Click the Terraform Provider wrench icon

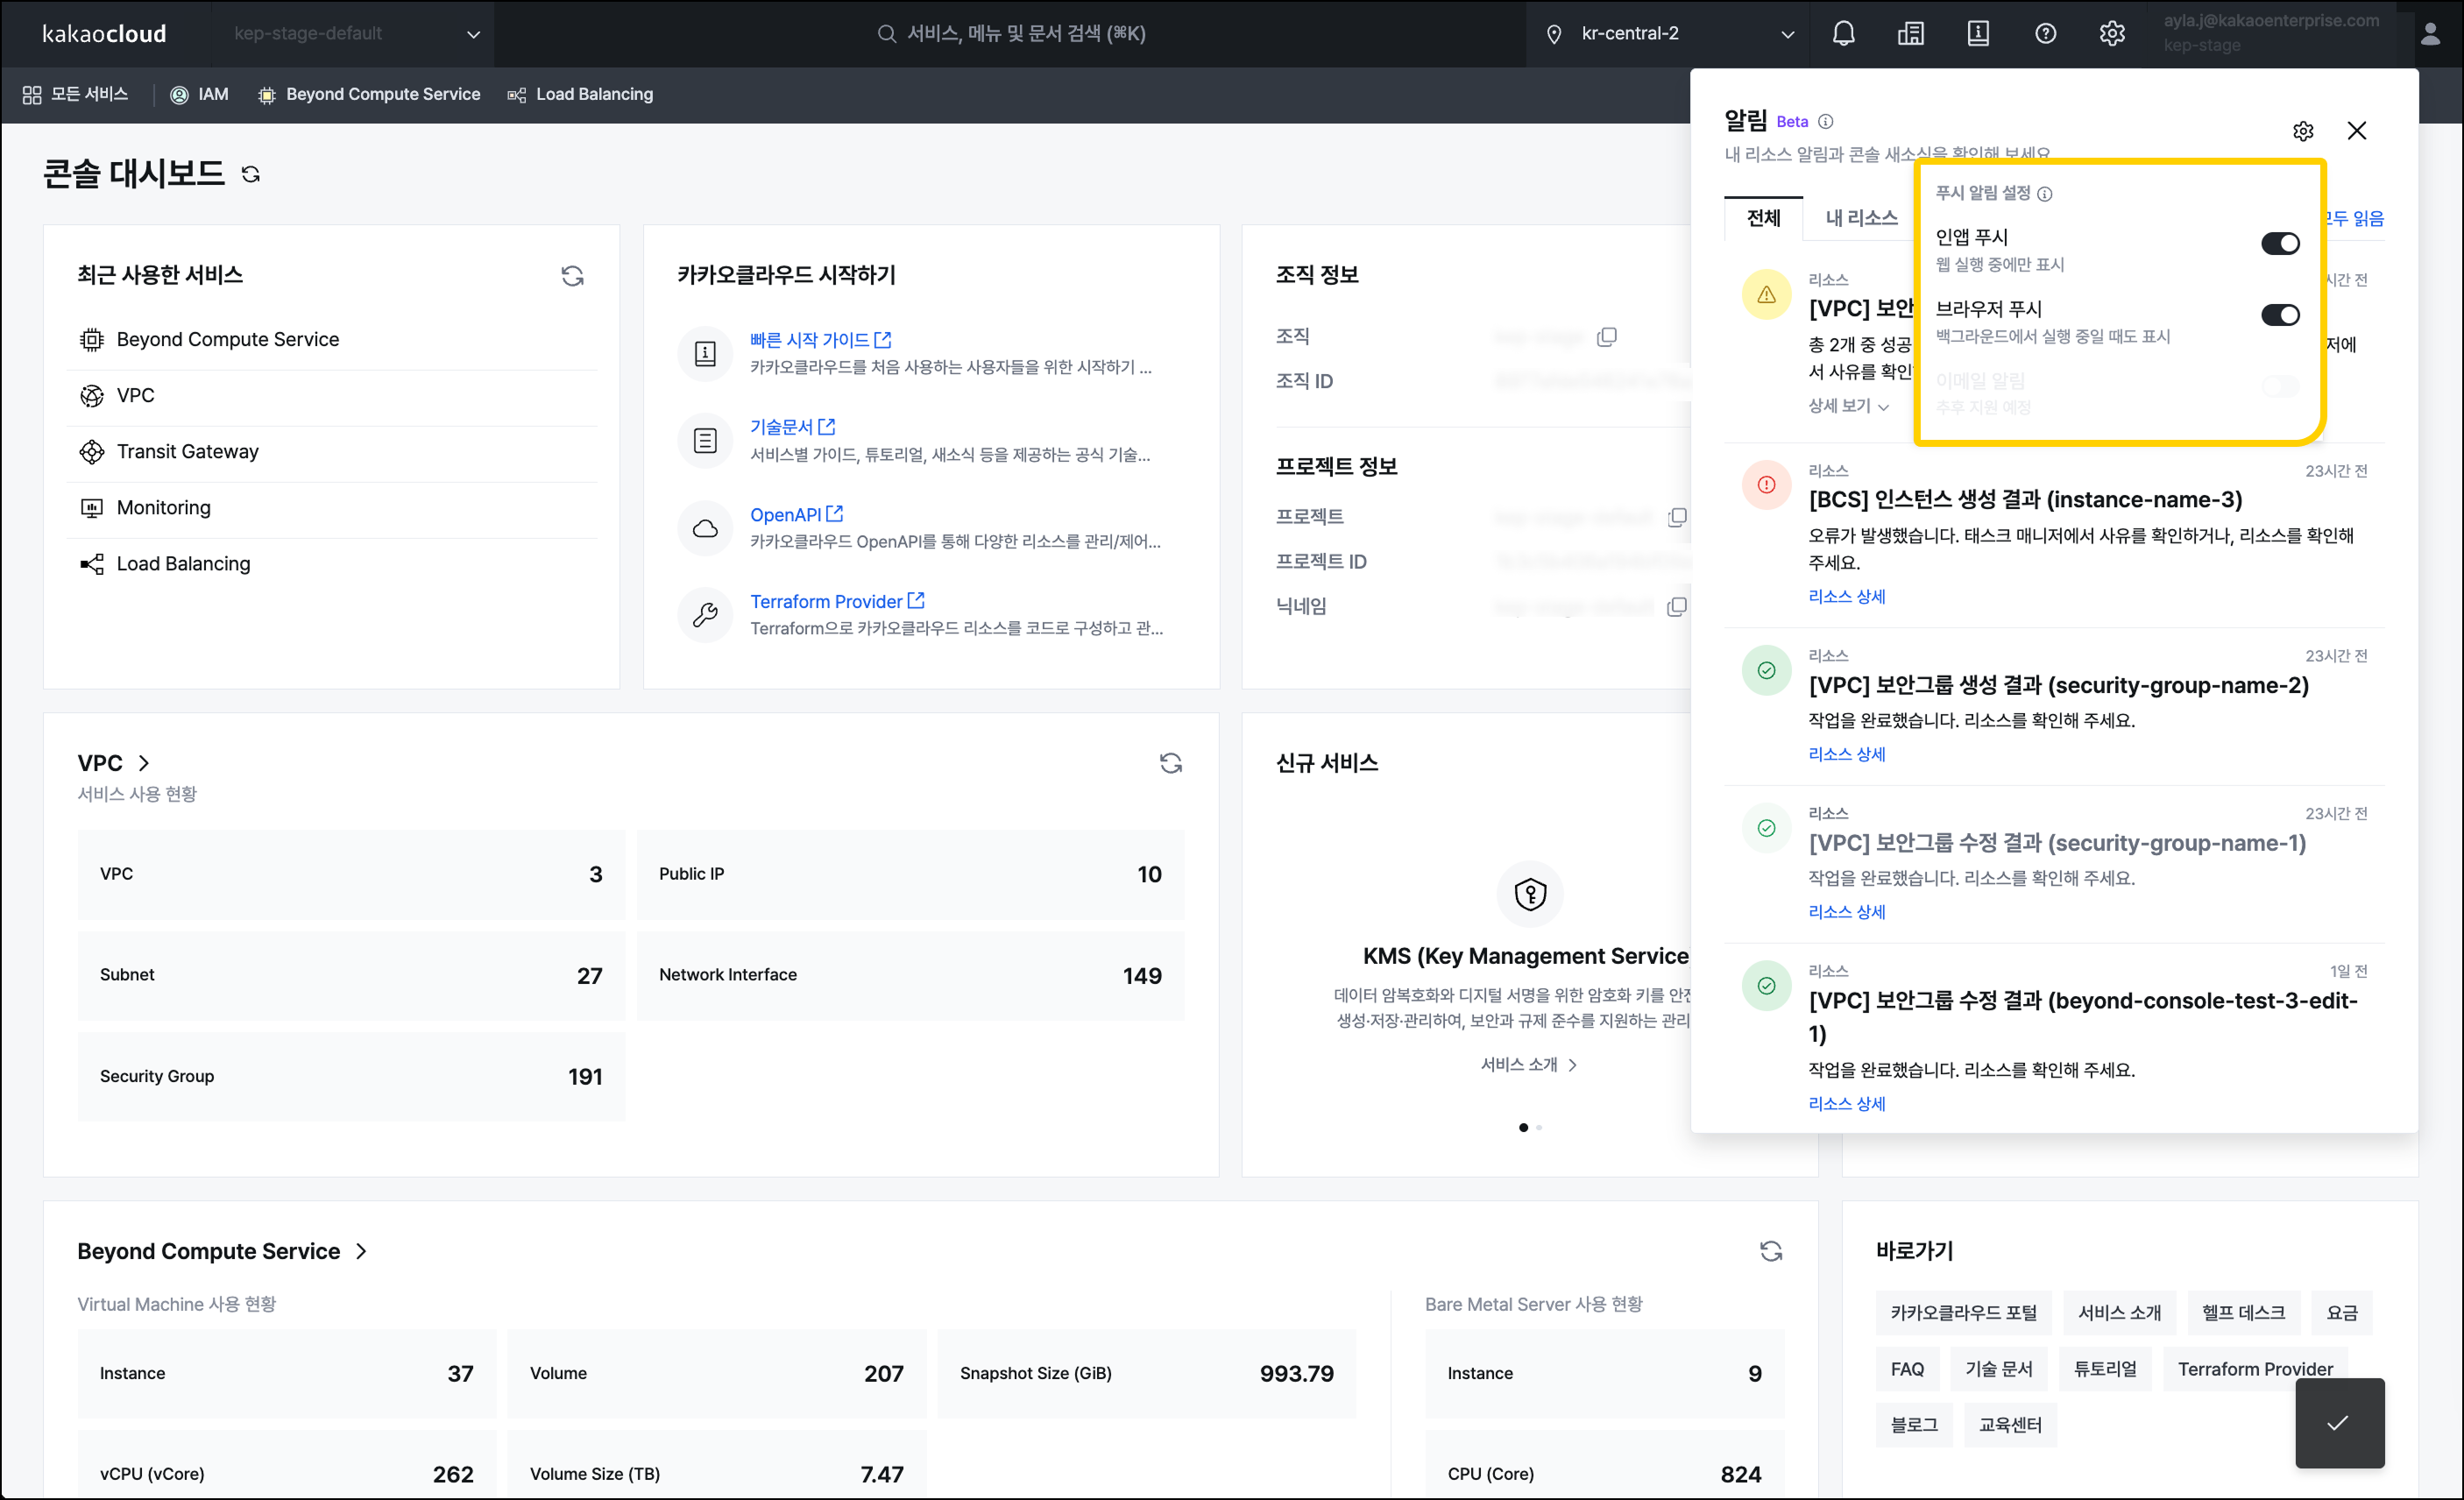(705, 615)
